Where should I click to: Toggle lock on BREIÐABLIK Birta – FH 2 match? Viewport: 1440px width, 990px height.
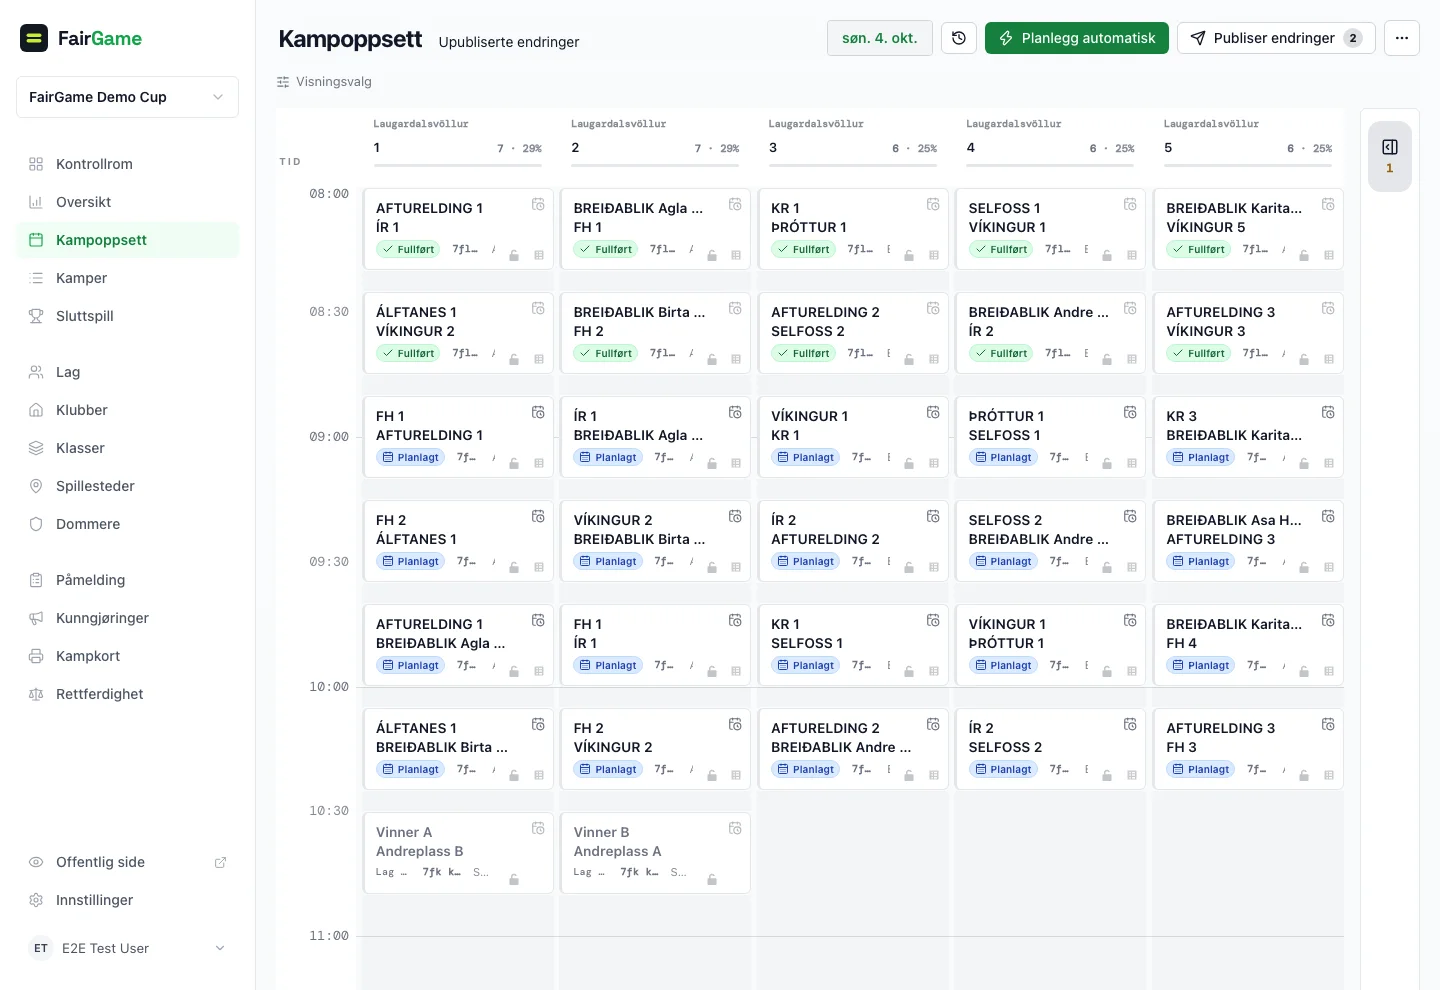point(712,359)
